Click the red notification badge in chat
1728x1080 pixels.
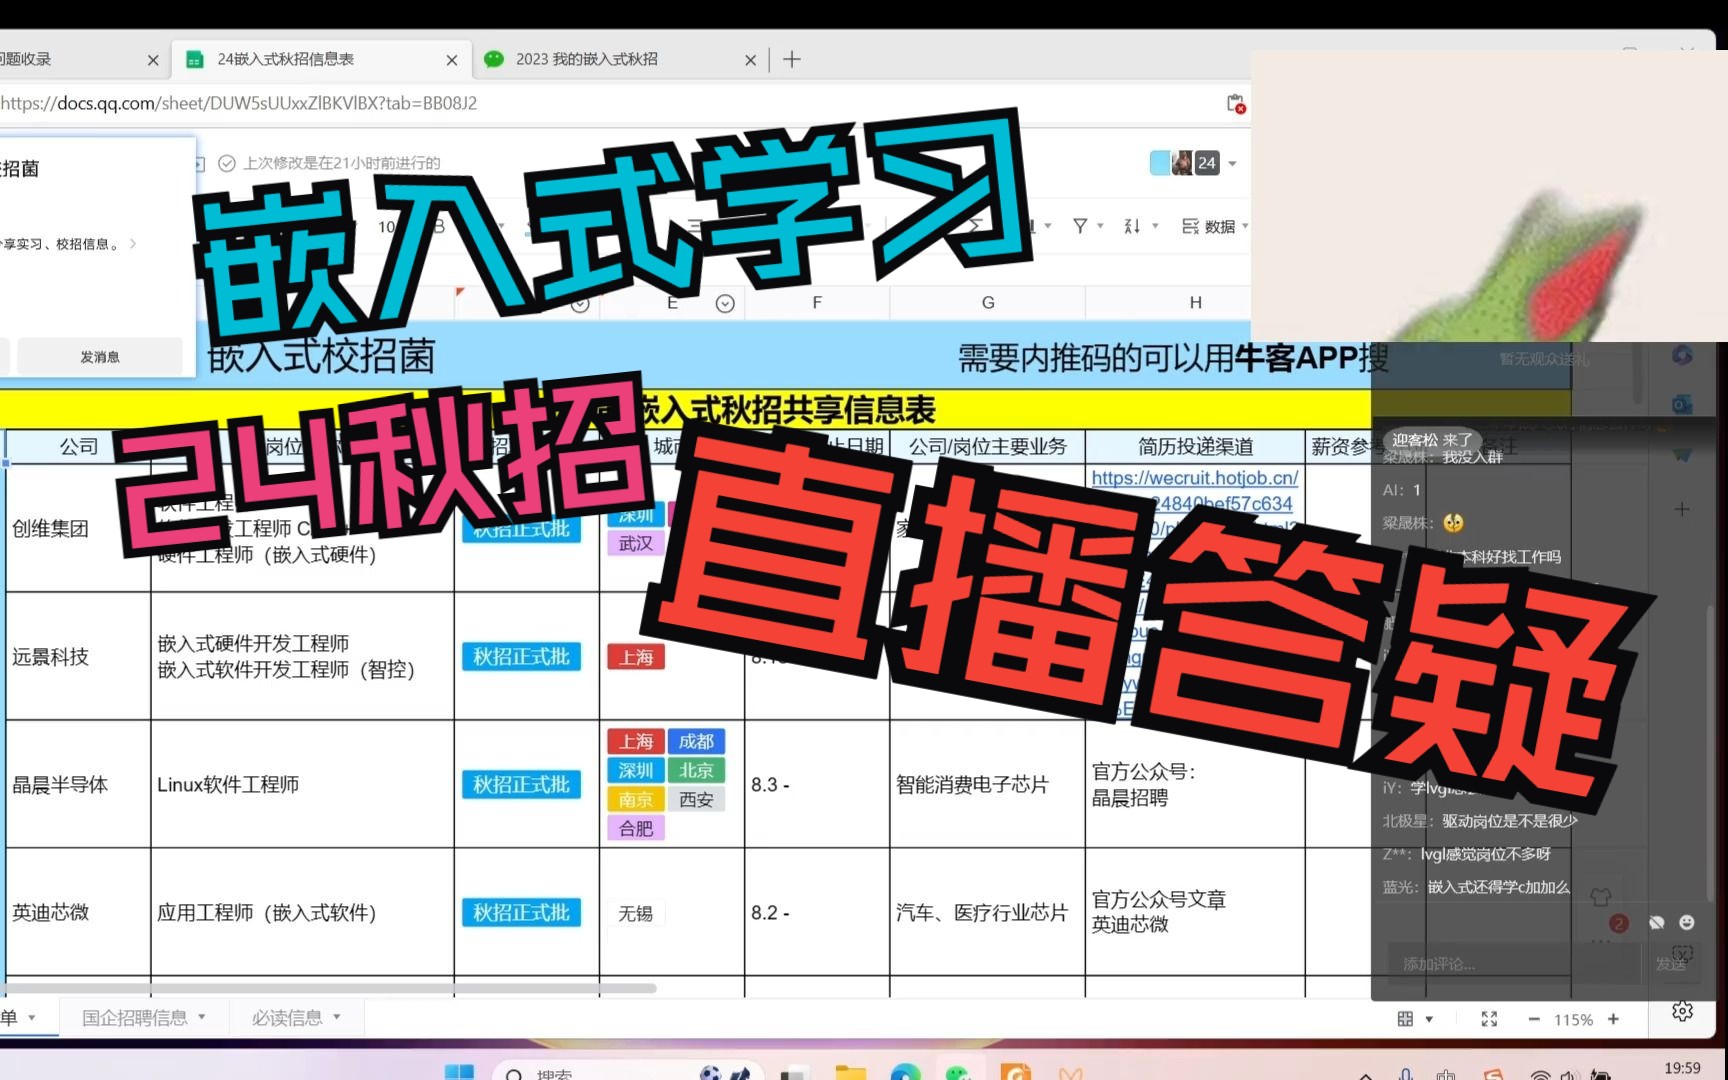(1619, 923)
